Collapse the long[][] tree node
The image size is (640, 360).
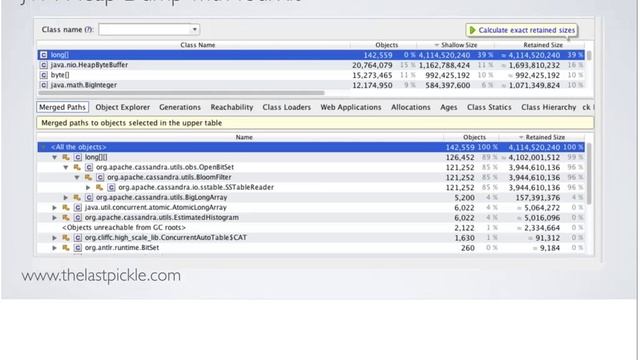tap(54, 157)
